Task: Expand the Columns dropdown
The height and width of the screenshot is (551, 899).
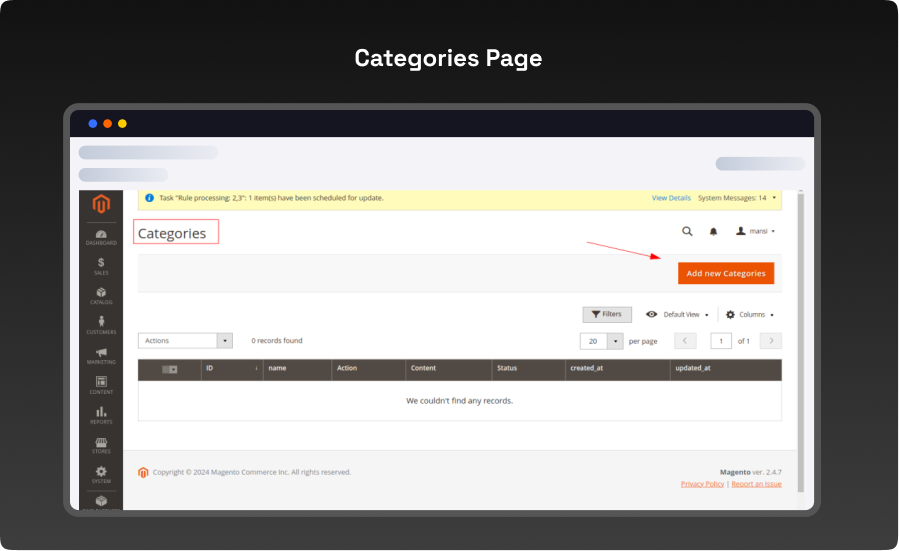Action: pos(750,315)
